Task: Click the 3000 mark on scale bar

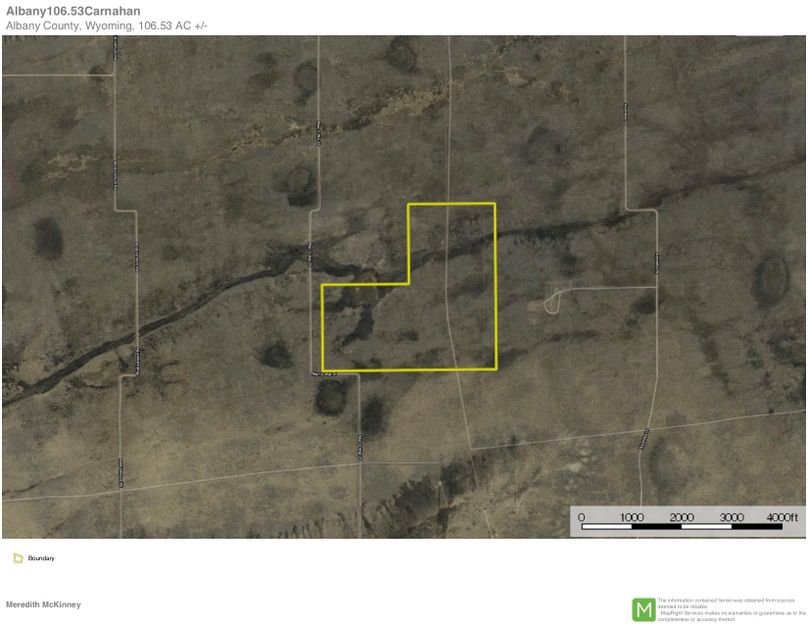Action: click(732, 517)
